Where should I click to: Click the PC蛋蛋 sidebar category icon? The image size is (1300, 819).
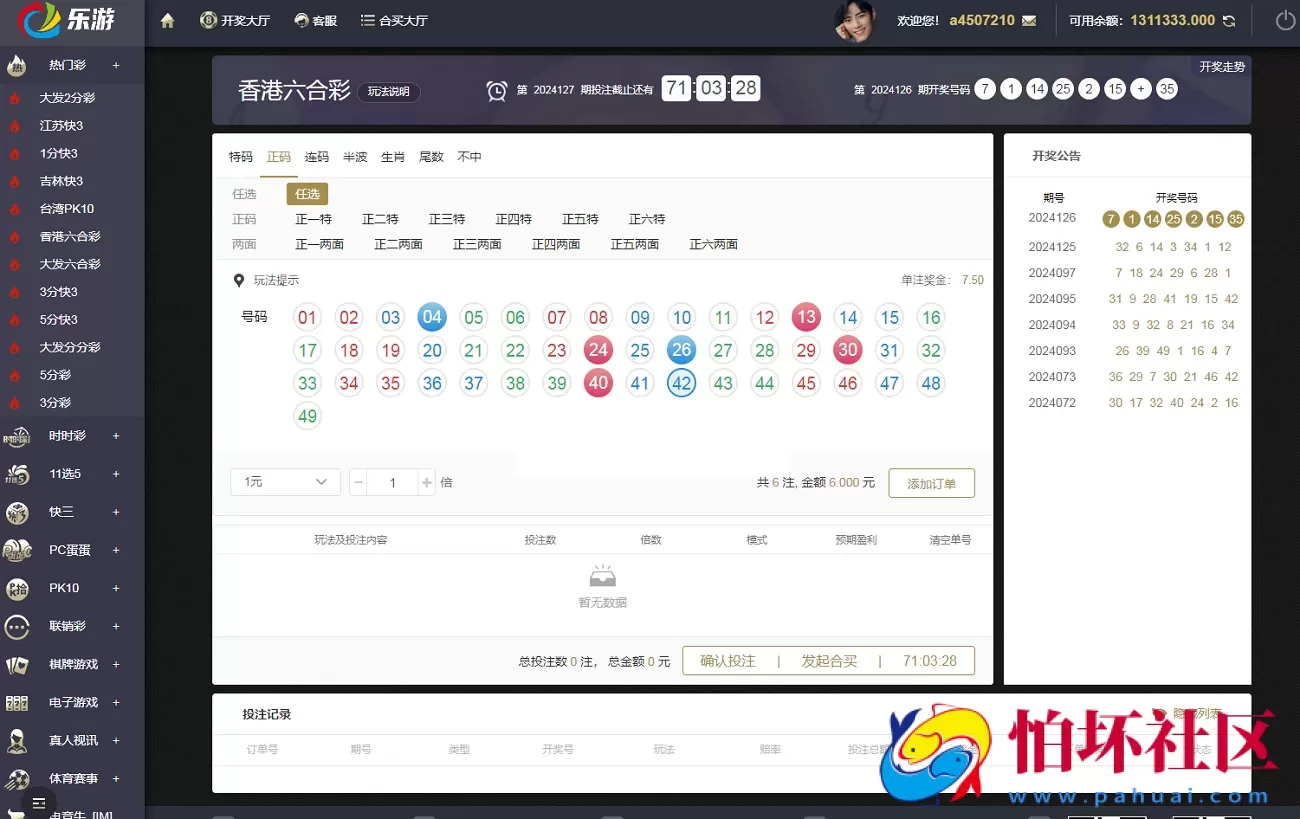coord(16,550)
